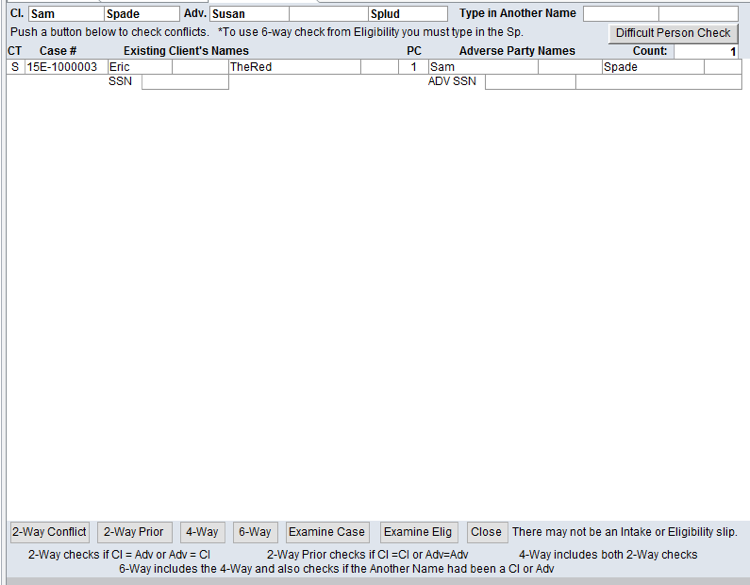Viewport: 750px width, 585px height.
Task: Select case number 15E-1000003
Action: coord(65,67)
